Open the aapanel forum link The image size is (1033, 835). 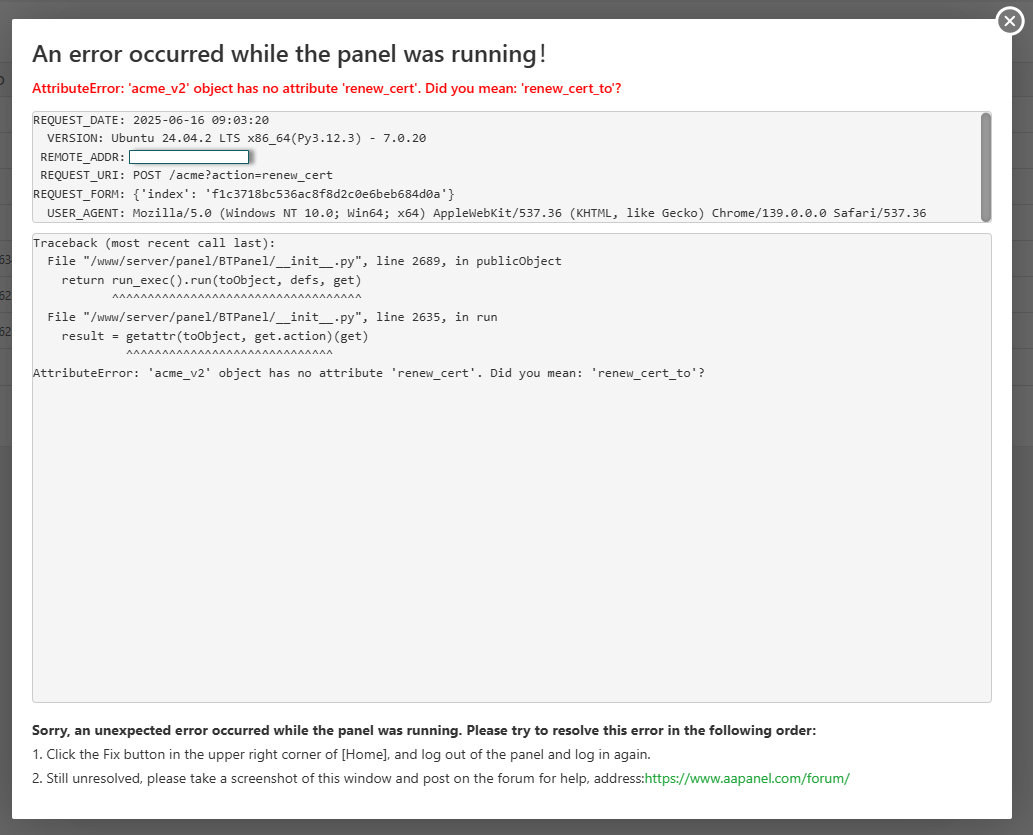(746, 778)
